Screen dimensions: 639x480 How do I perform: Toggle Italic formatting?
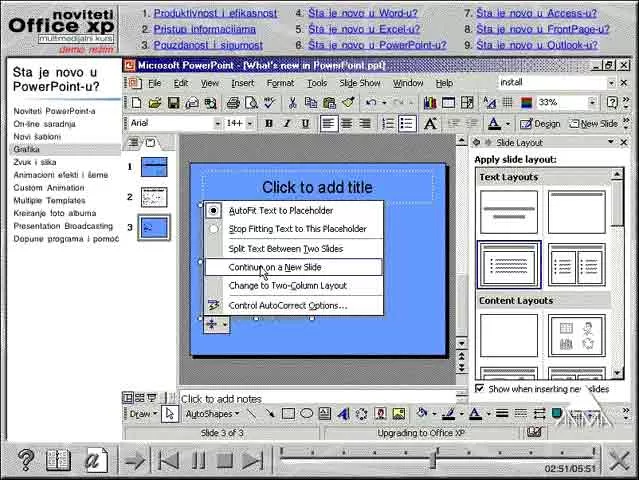coord(287,123)
